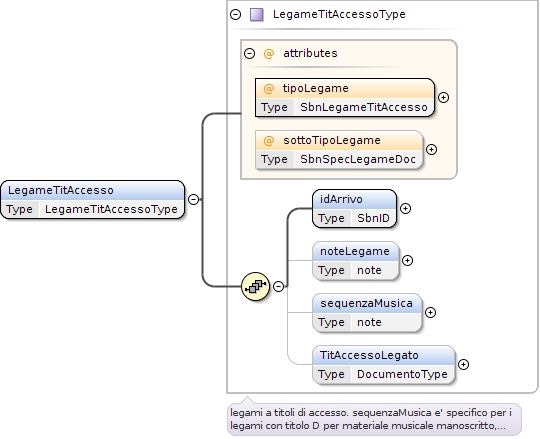This screenshot has width=540, height=439.
Task: Click the @ icon on tipoLegame
Action: point(269,88)
